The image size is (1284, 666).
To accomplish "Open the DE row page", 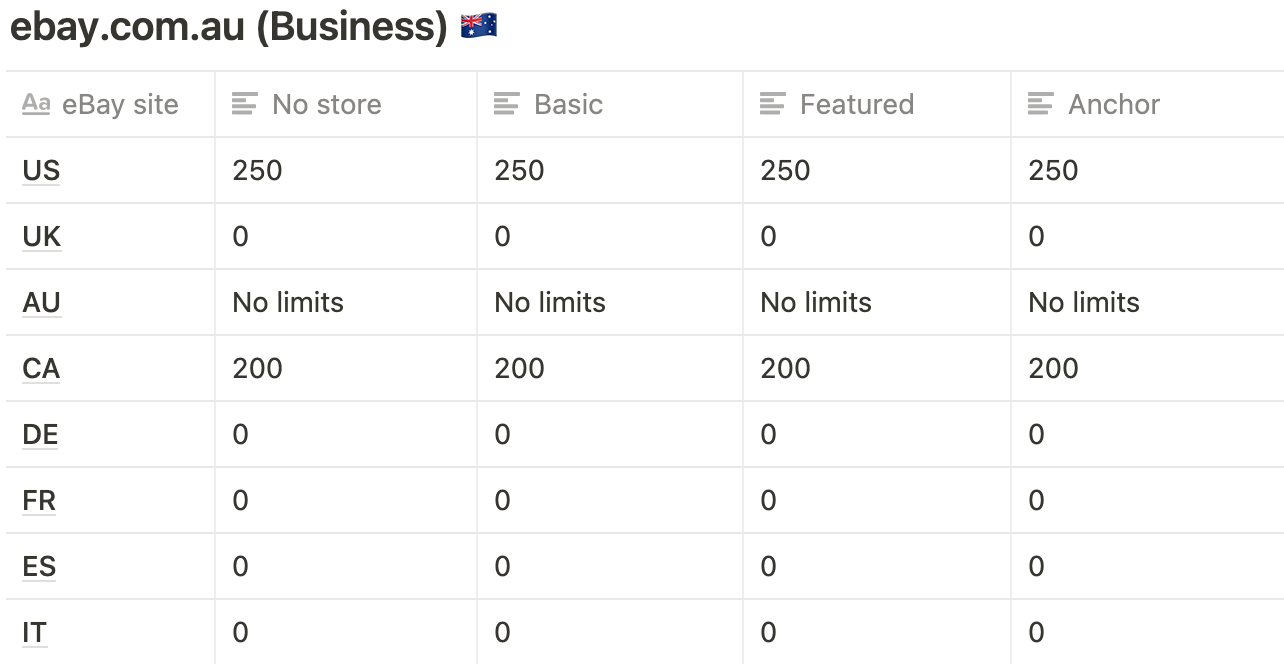I will (40, 435).
